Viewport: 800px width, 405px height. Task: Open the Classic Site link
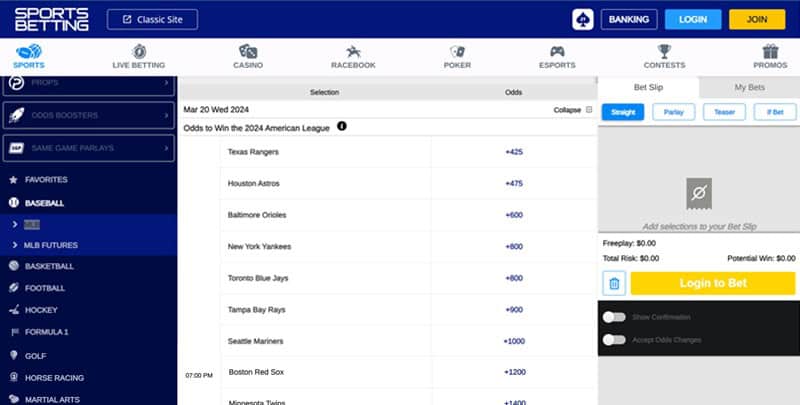tap(153, 19)
